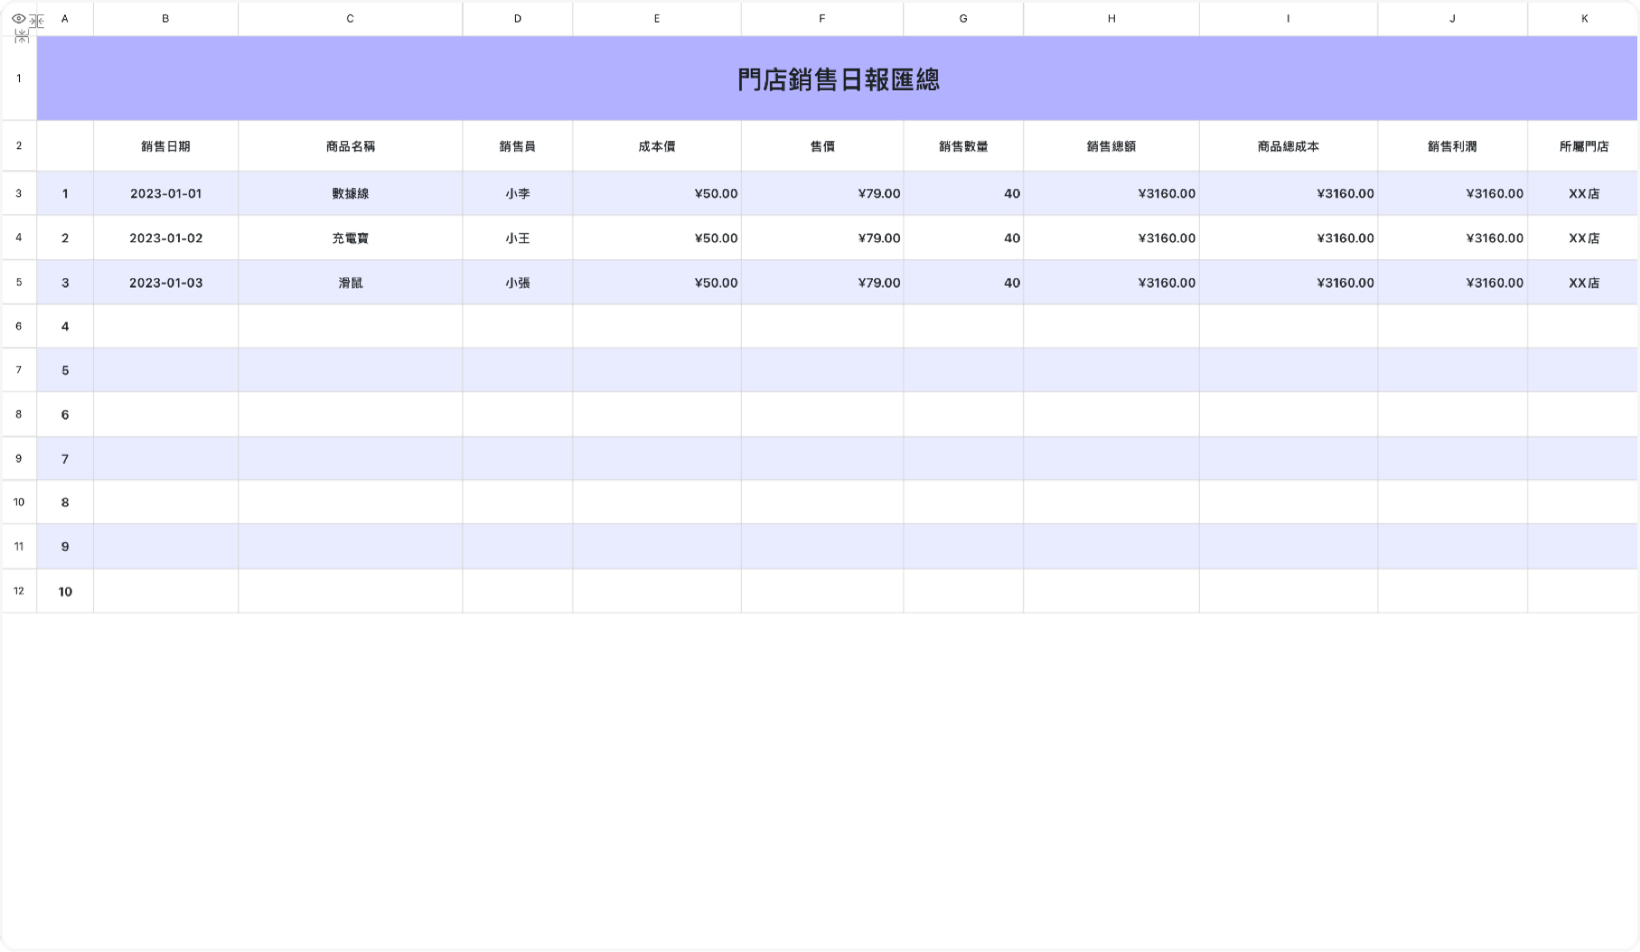
Task: Click 銷售總額 ¥3160.00 in the 小李 row
Action: pos(1111,193)
